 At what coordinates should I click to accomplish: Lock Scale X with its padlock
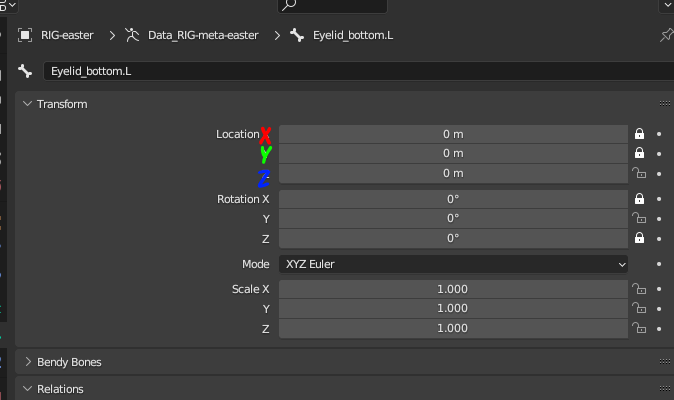pos(639,289)
